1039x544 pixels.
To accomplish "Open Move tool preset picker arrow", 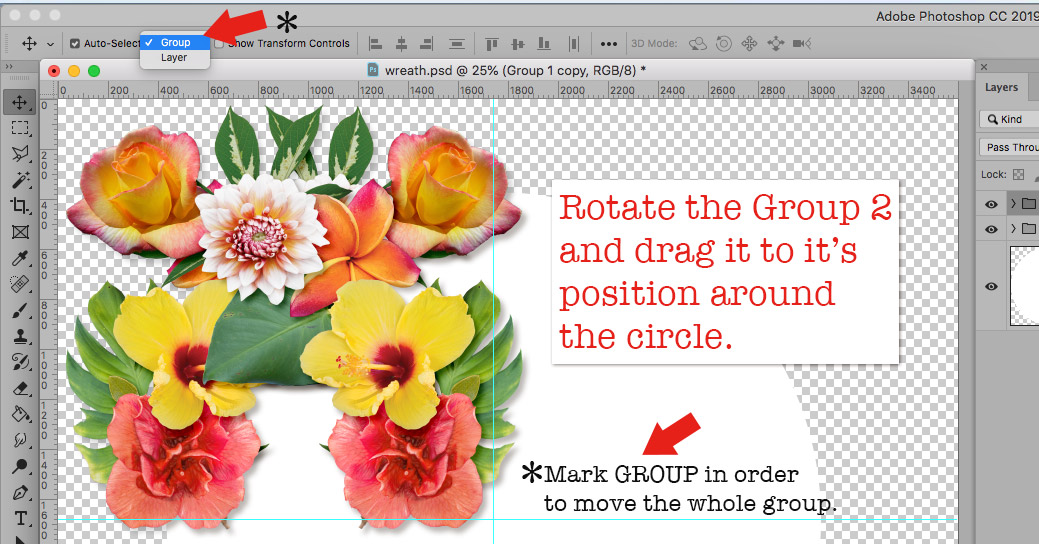I will tap(50, 44).
